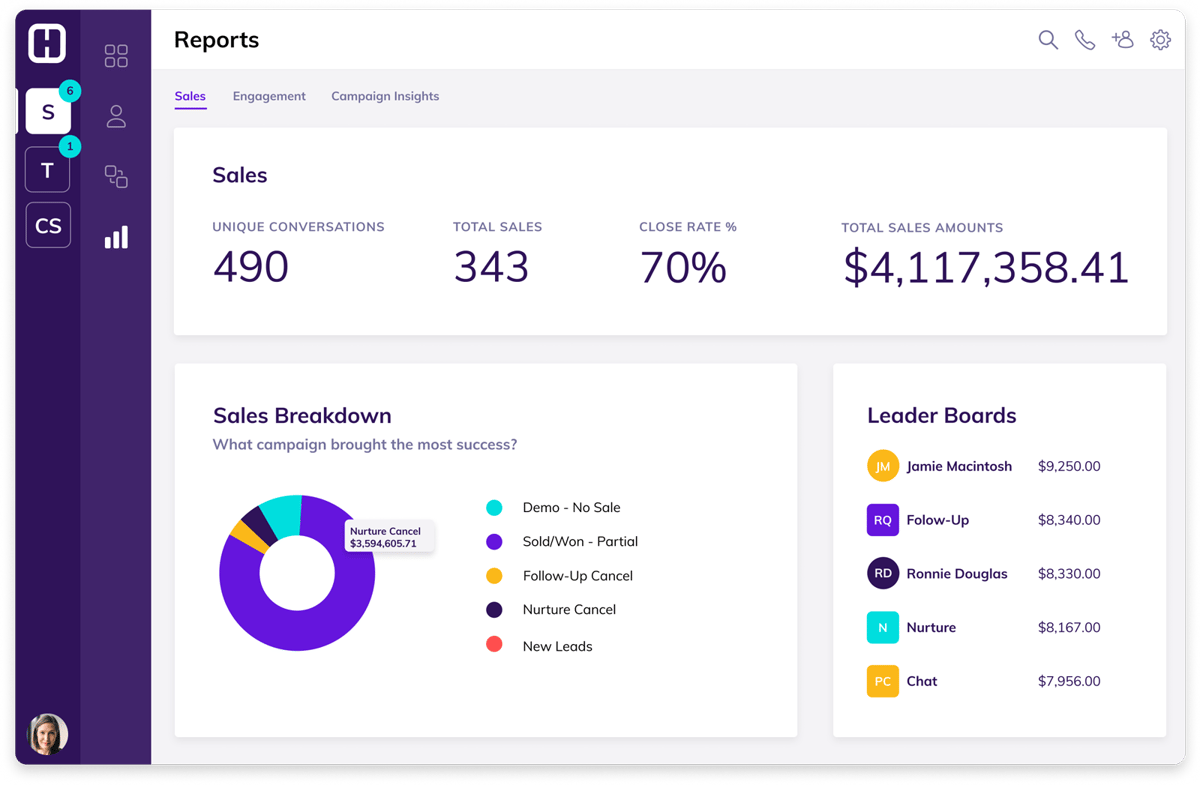
Task: Open the dashboard grid icon
Action: click(115, 57)
